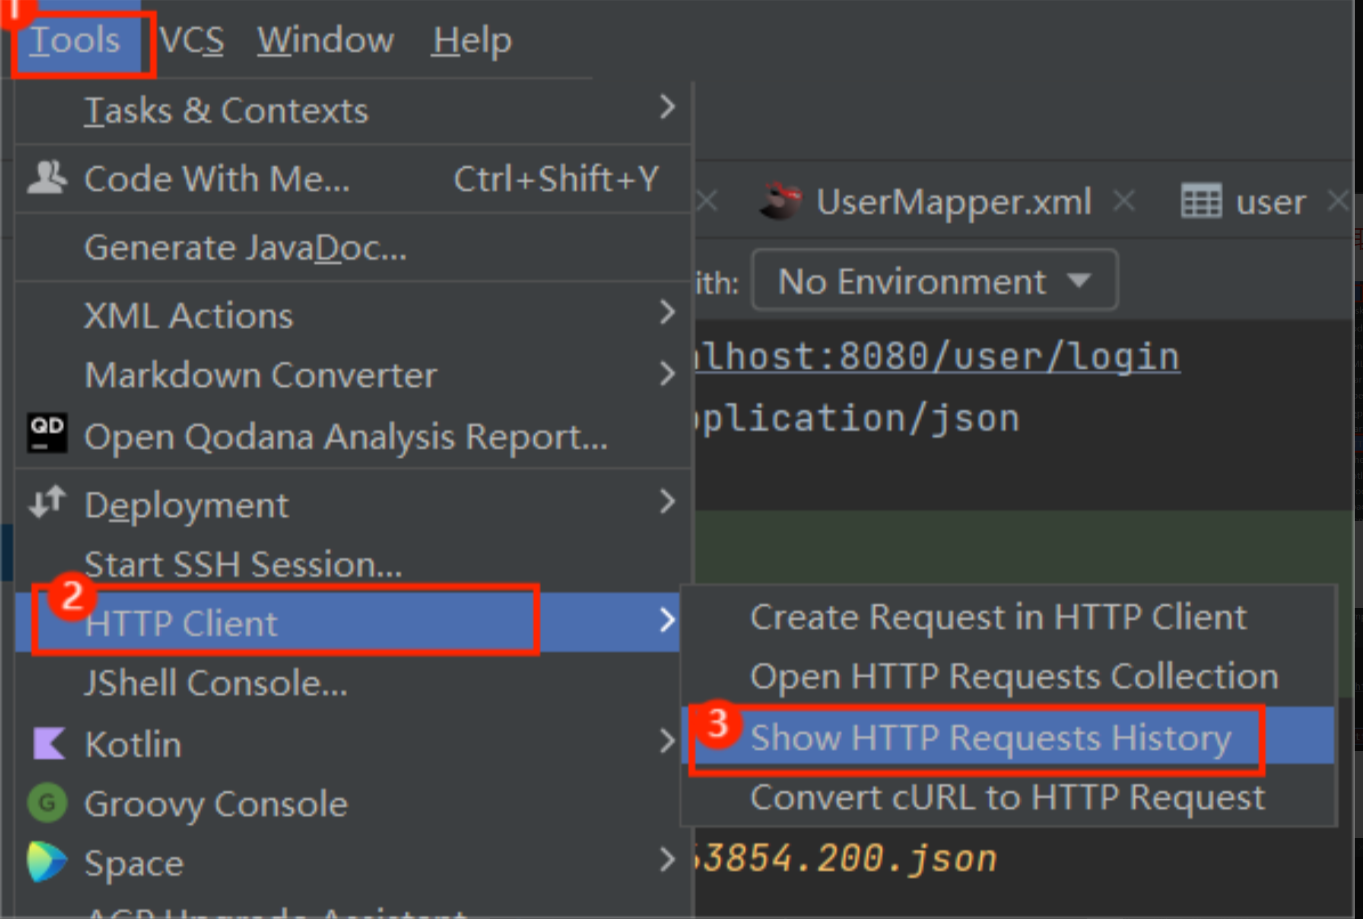Viewport: 1363px width, 919px height.
Task: Expand the Markdown Converter submenu arrow
Action: tap(667, 373)
